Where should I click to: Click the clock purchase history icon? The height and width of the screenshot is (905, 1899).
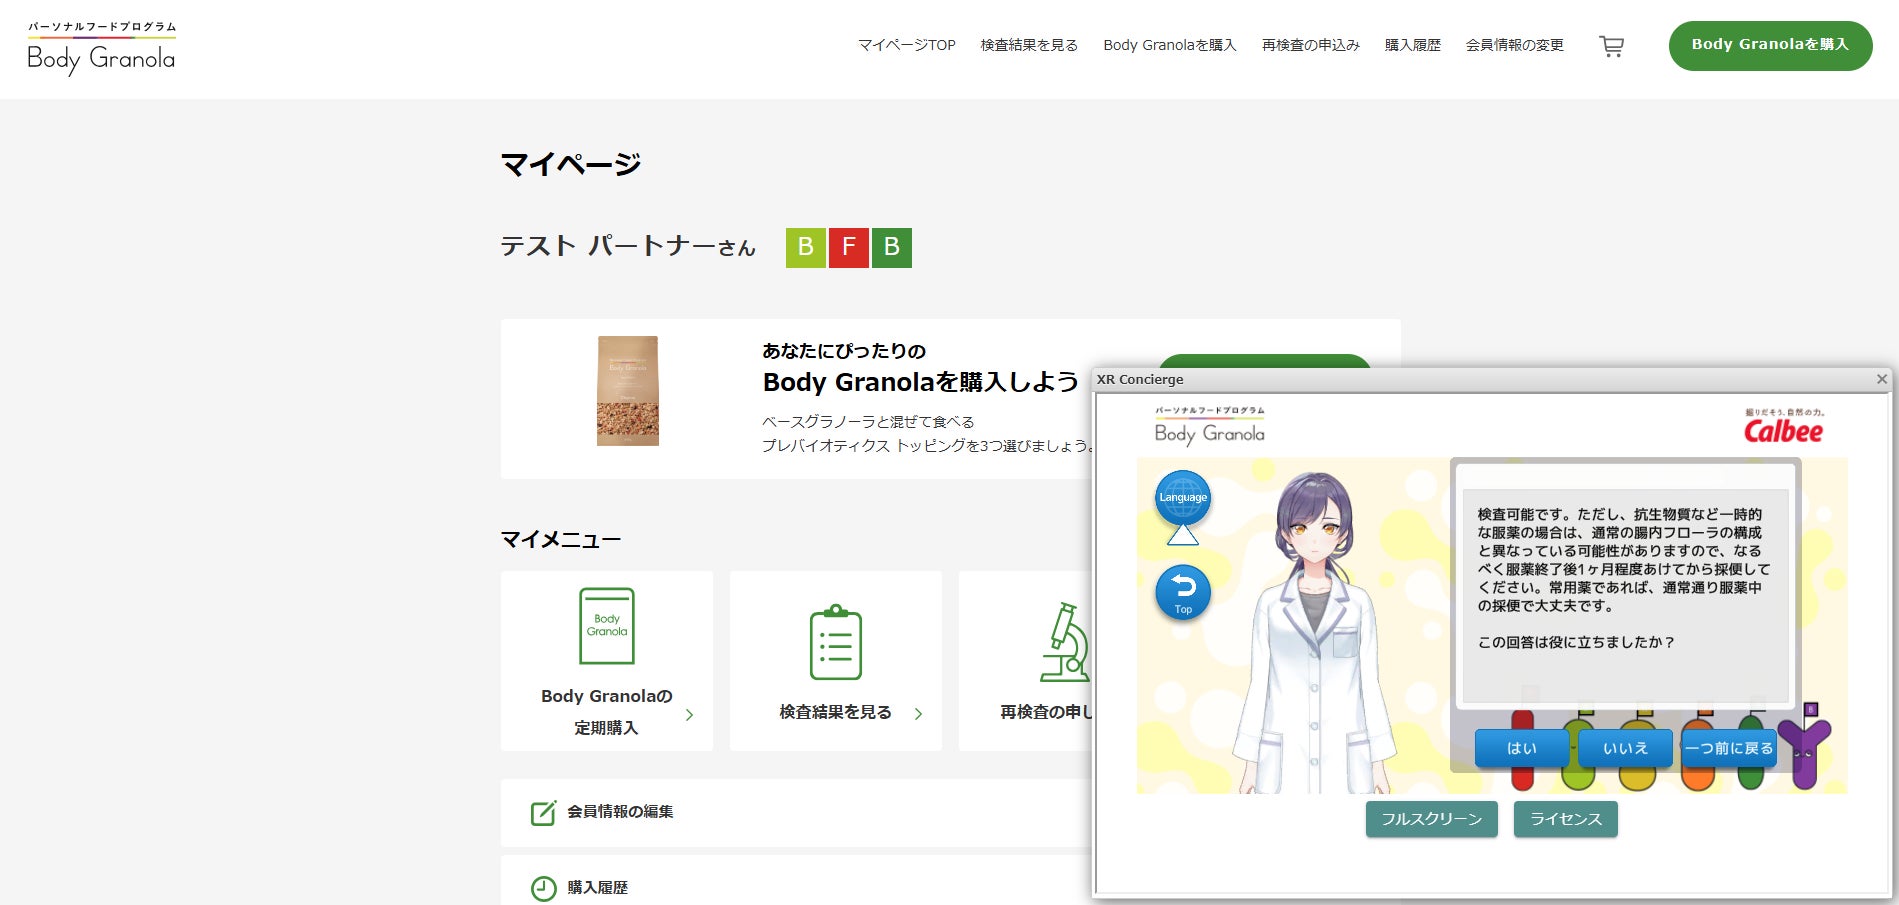pos(543,888)
